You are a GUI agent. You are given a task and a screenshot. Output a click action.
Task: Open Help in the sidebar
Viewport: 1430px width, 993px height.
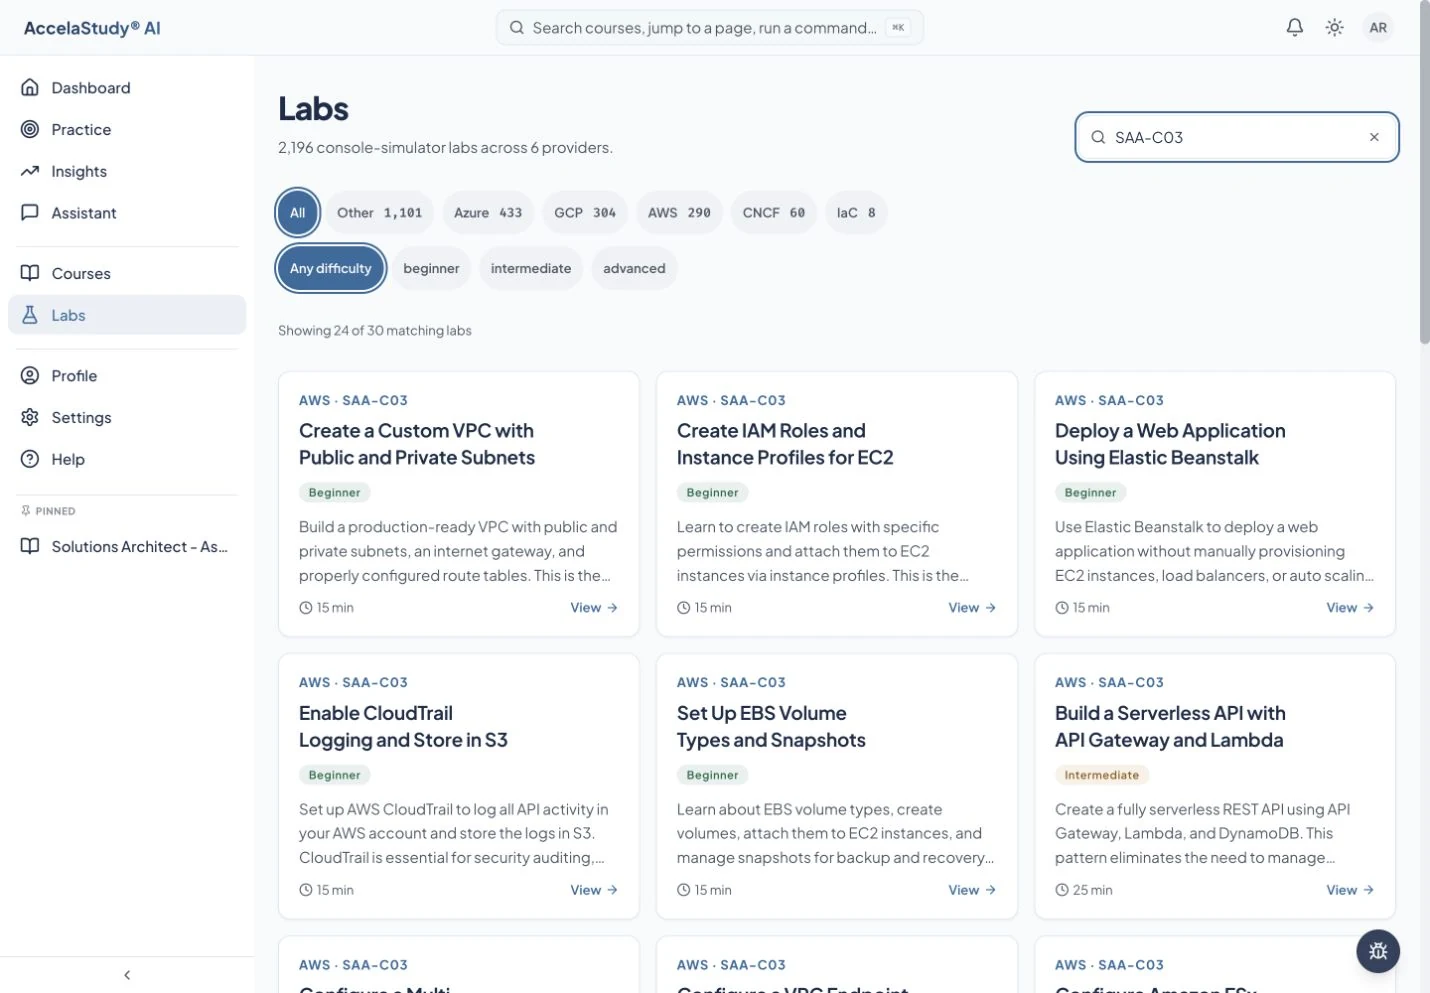point(127,460)
